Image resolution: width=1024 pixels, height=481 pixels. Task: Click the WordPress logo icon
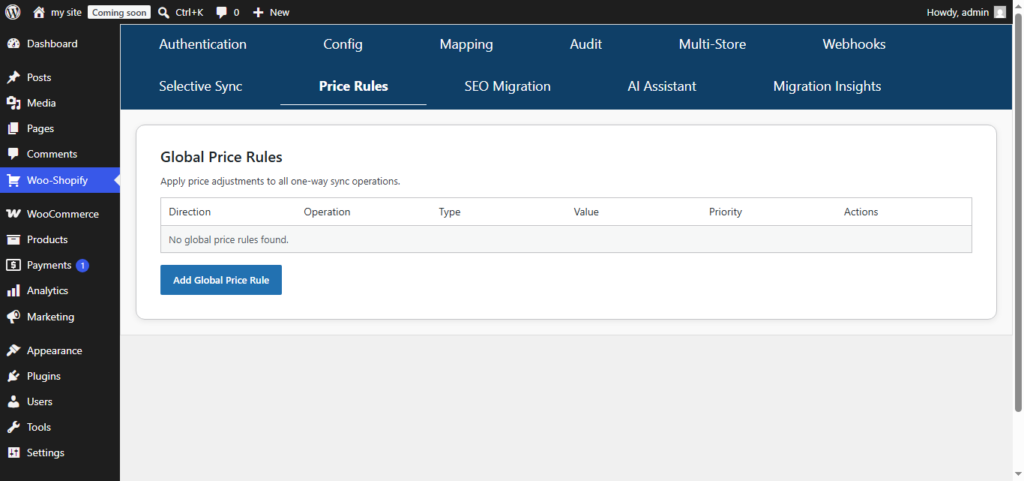tap(13, 12)
